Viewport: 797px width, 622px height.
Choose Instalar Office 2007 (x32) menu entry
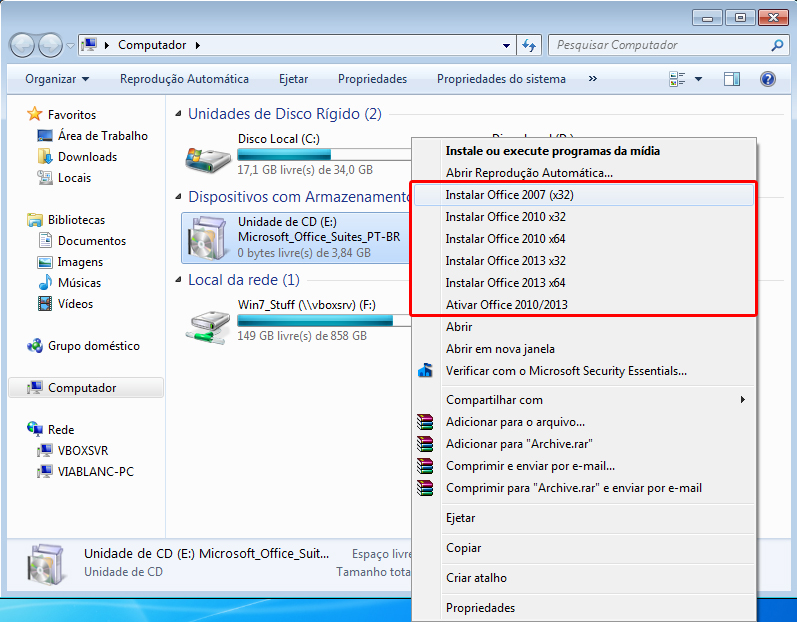click(584, 195)
